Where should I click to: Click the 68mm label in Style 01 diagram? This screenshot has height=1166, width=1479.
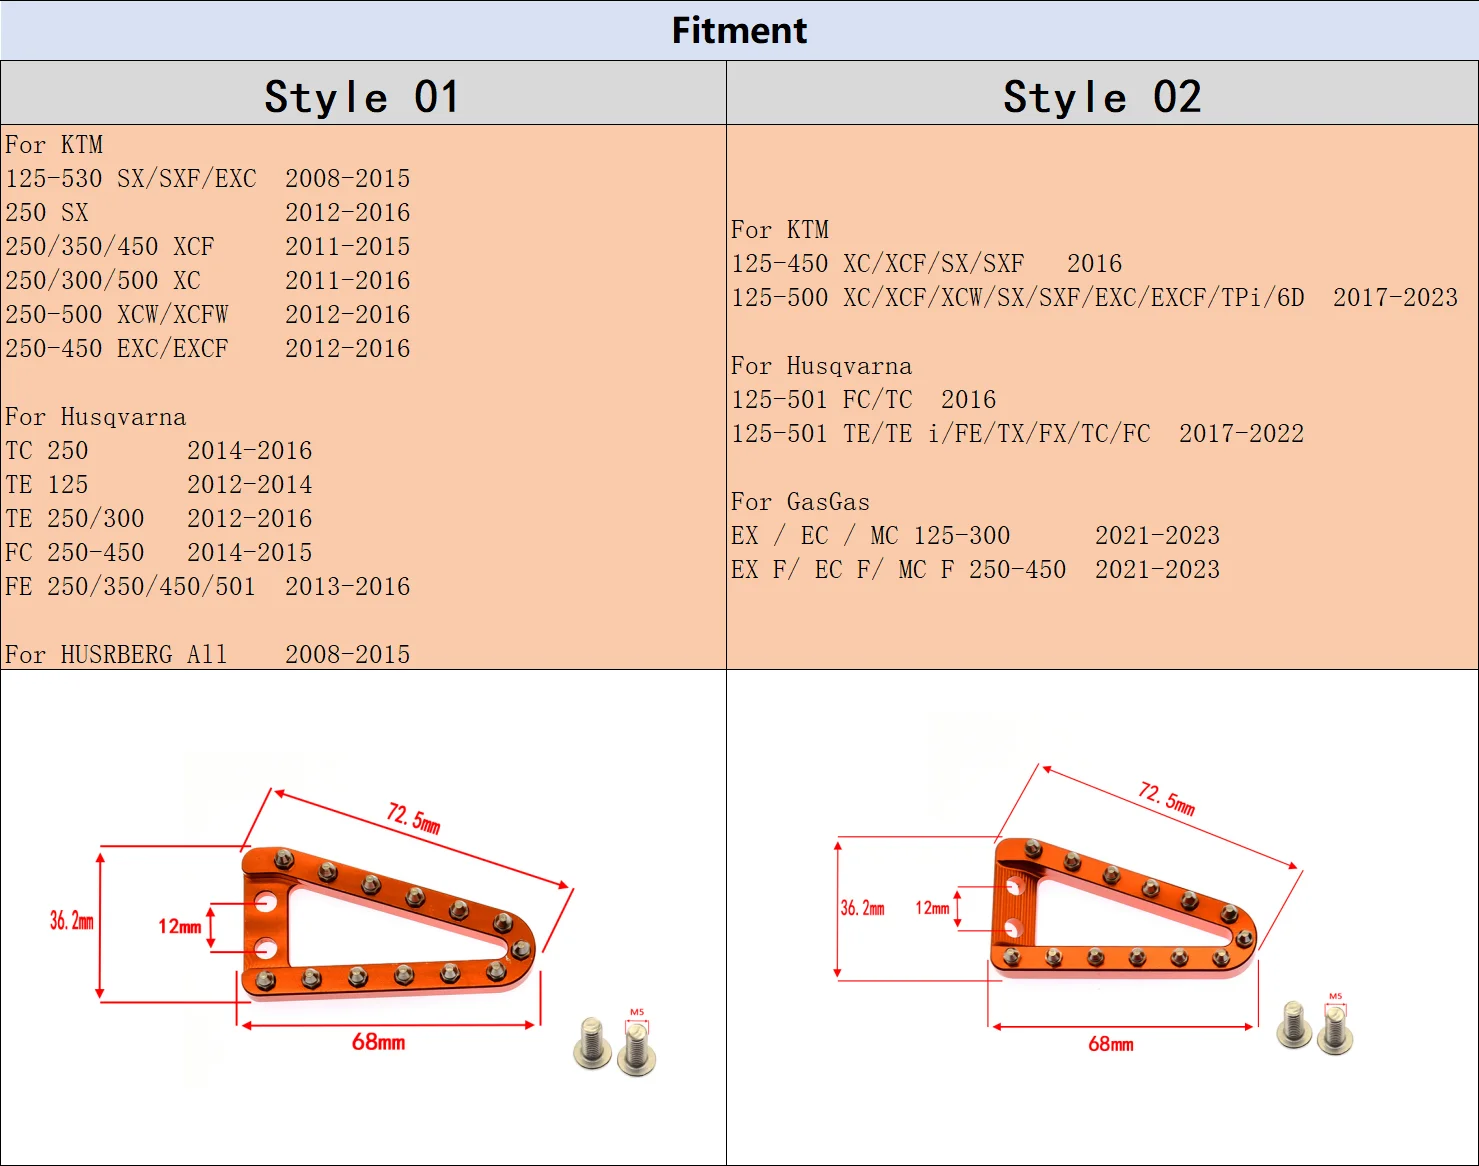(x=378, y=1042)
